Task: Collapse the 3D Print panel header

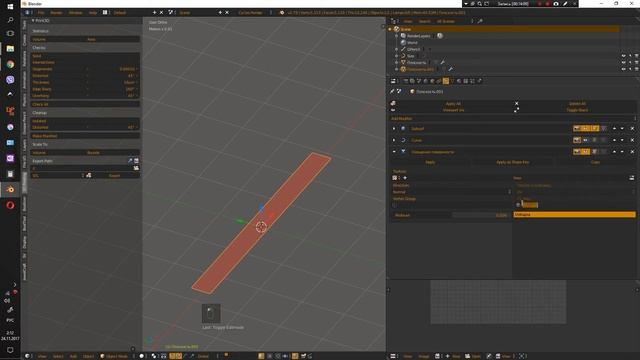Action: 41,20
